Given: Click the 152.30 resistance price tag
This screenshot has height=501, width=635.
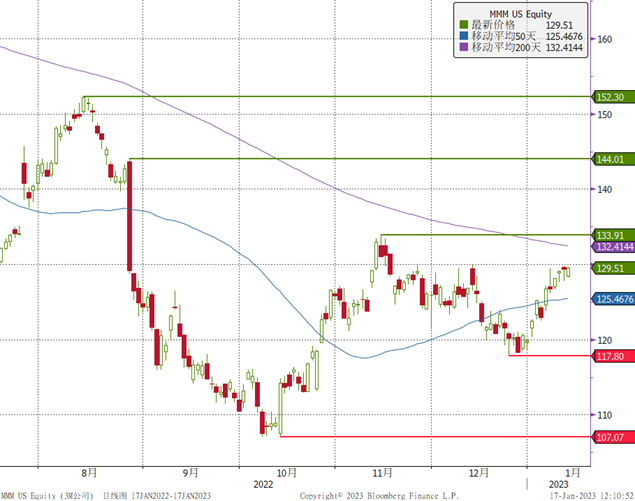Looking at the screenshot, I should point(610,97).
